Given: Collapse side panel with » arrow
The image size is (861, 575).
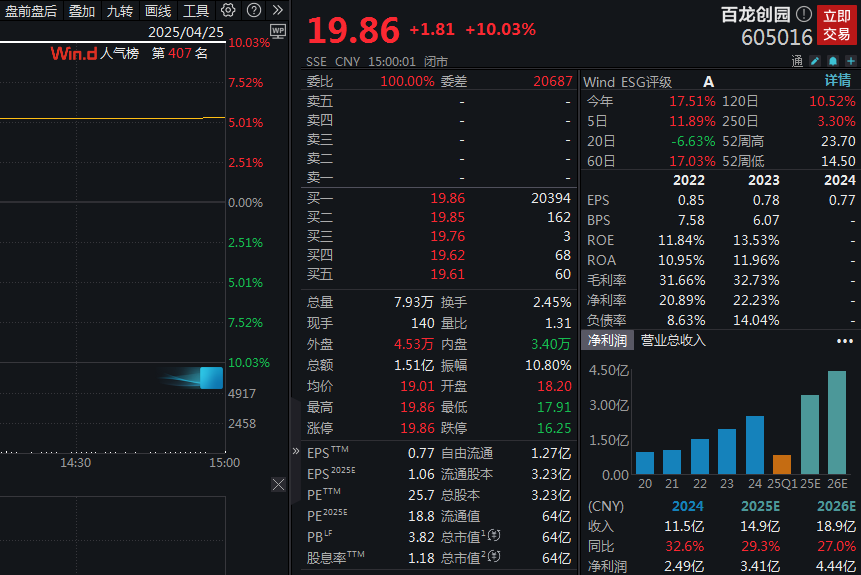Looking at the screenshot, I should coord(295,451).
